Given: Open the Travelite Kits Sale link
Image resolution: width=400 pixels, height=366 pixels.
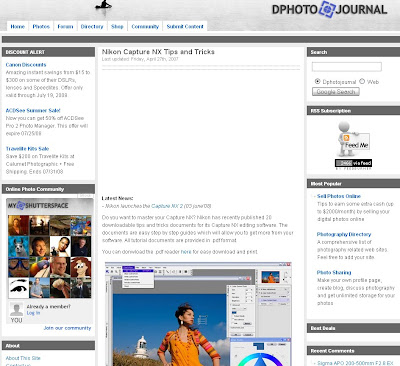Looking at the screenshot, I should pyautogui.click(x=27, y=149).
